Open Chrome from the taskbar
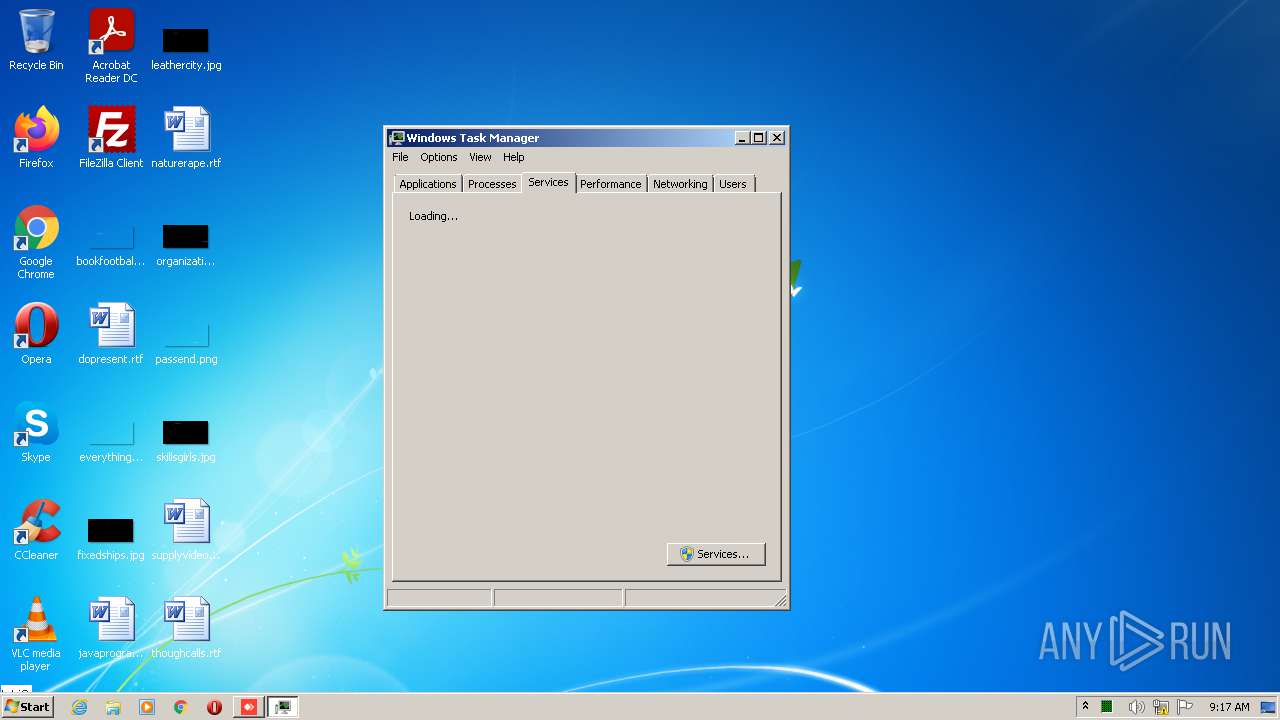The image size is (1280, 720). pyautogui.click(x=181, y=707)
